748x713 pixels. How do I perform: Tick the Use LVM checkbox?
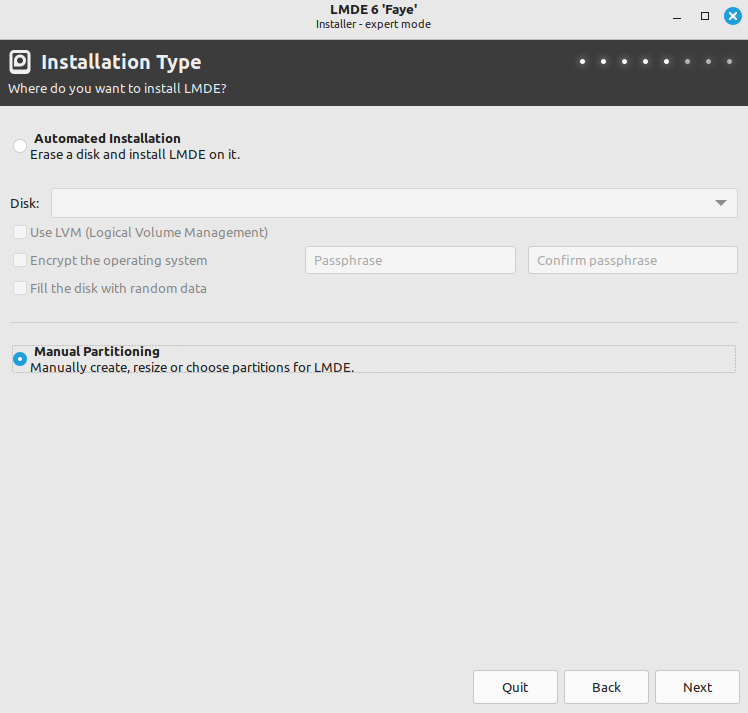coord(20,232)
